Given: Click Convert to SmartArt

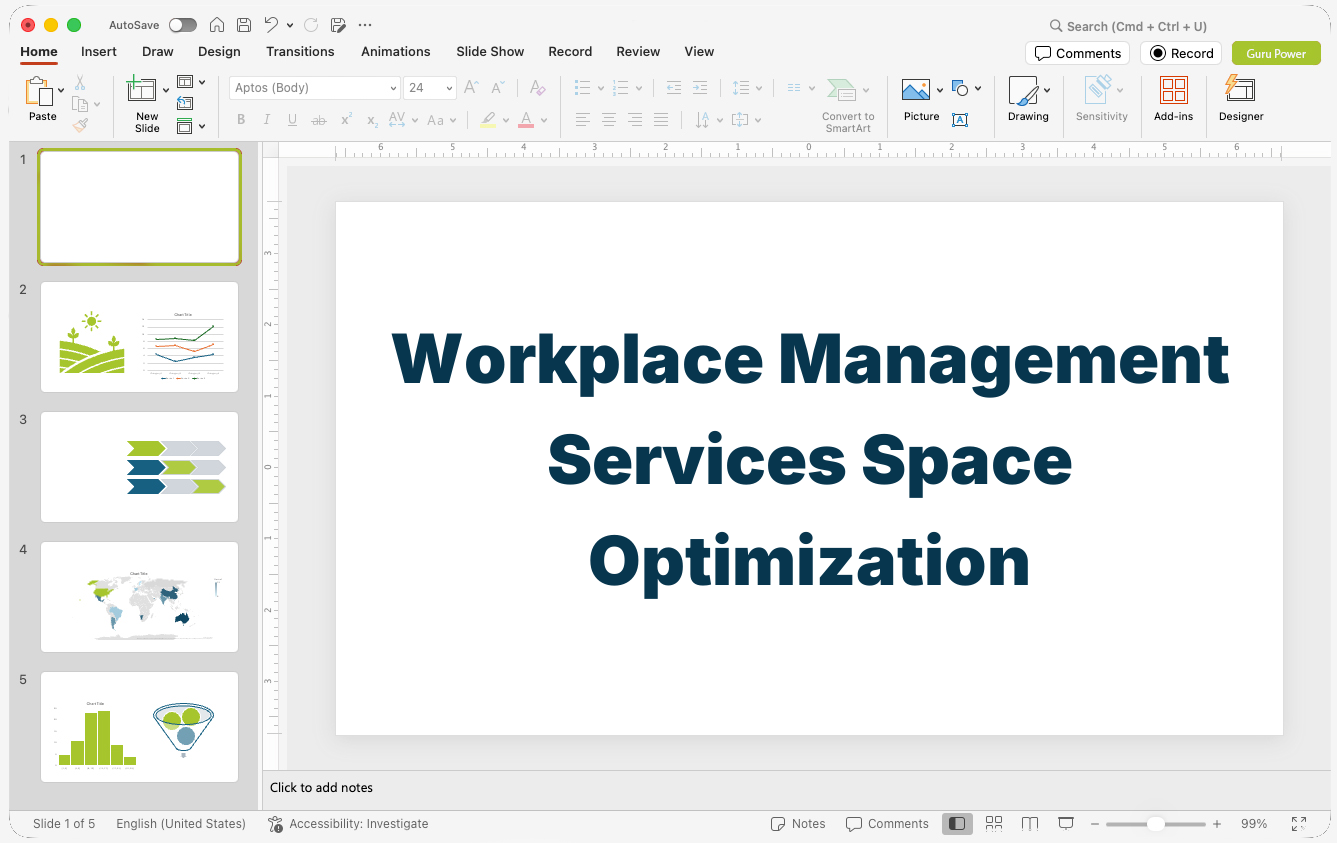Looking at the screenshot, I should 848,105.
